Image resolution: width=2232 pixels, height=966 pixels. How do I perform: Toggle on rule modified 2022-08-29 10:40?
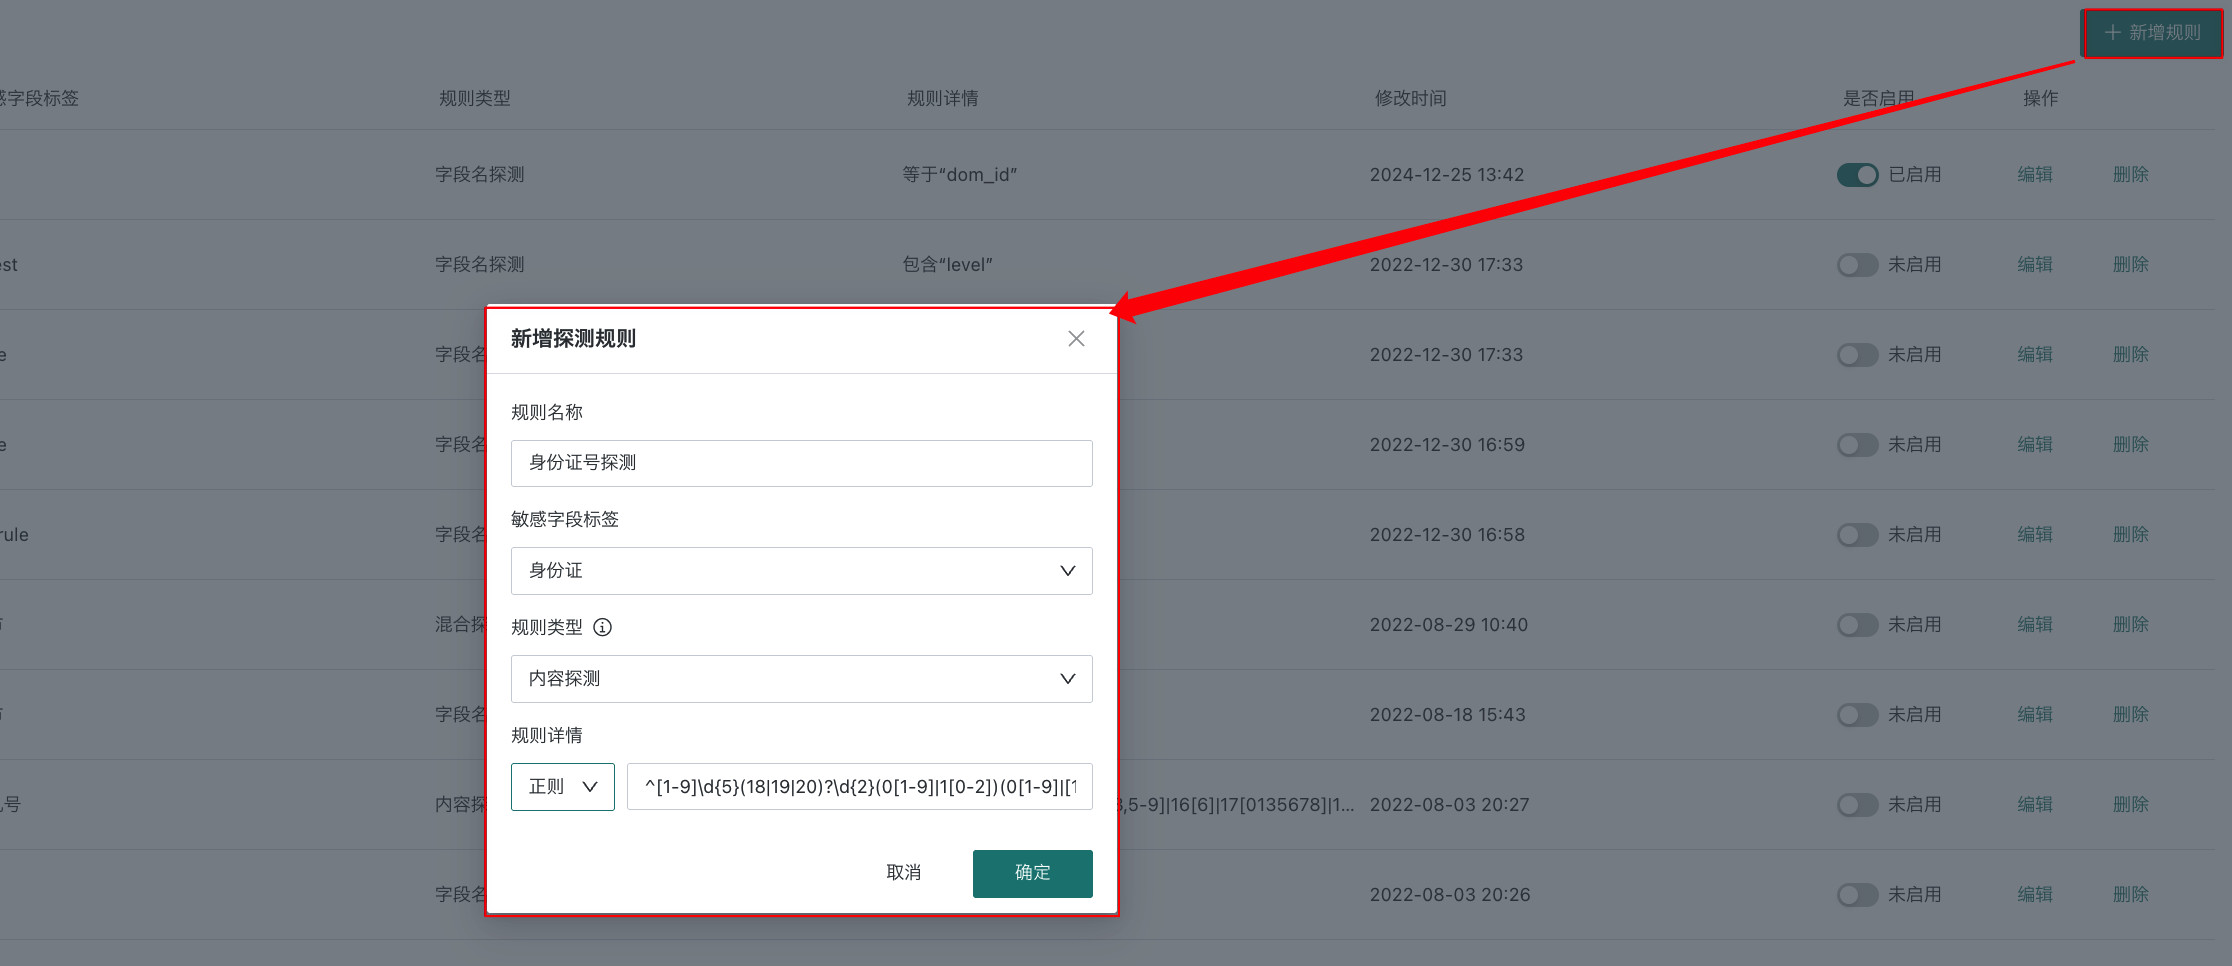click(x=1857, y=625)
